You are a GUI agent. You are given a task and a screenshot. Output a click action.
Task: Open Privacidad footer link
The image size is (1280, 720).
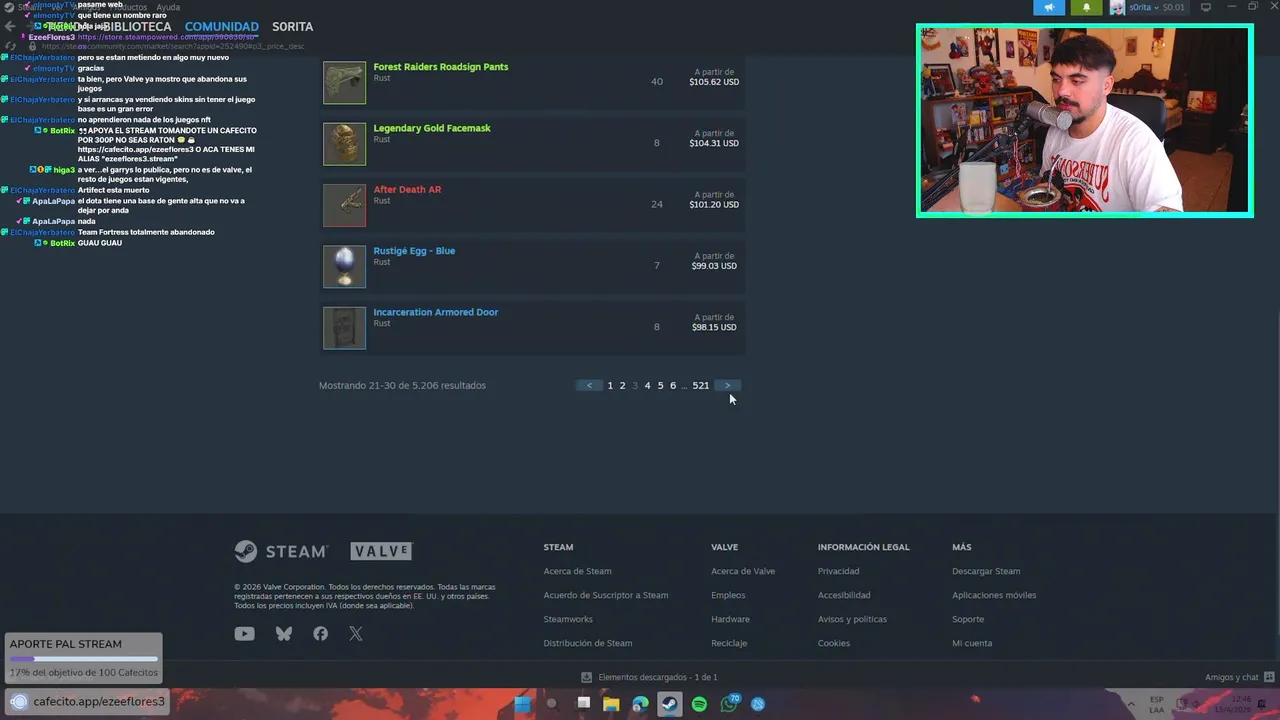pyautogui.click(x=838, y=571)
